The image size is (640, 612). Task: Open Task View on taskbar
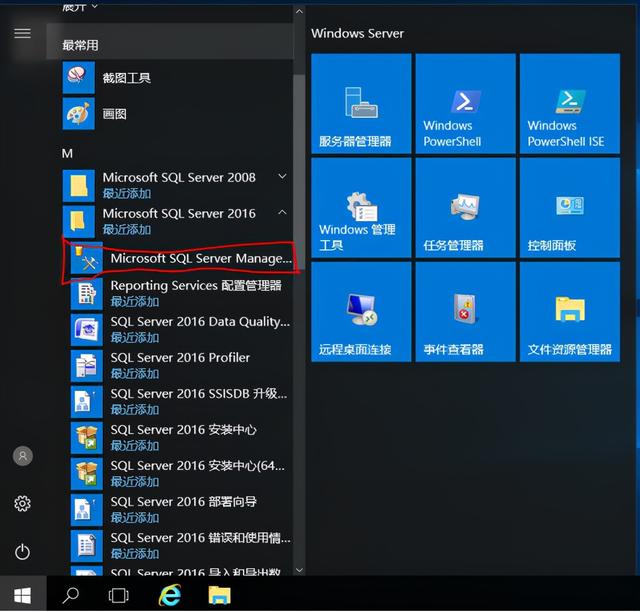[119, 595]
